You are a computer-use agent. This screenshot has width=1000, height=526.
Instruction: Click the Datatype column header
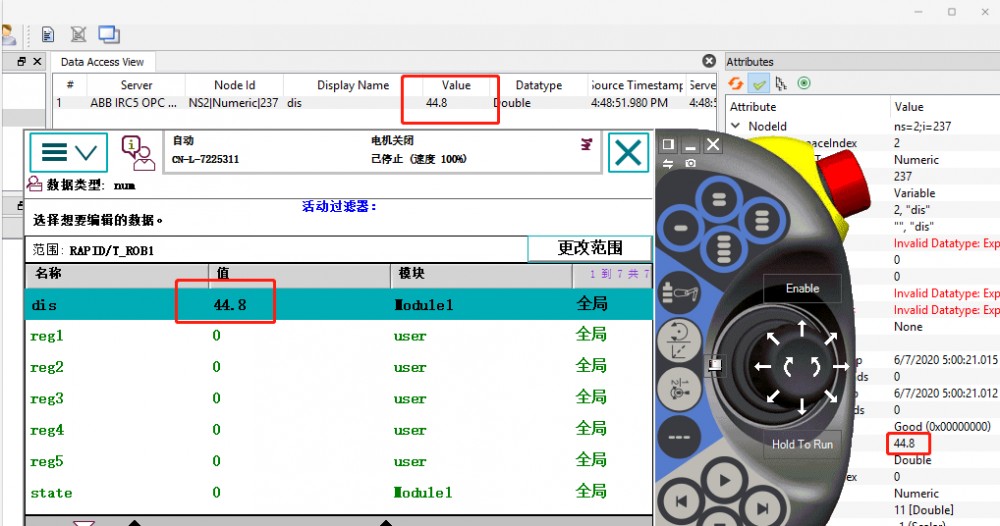tap(538, 85)
